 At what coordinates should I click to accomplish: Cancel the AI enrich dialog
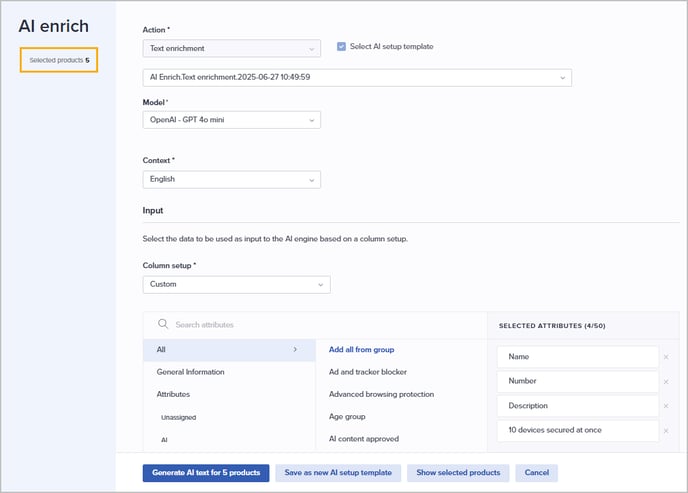click(537, 473)
